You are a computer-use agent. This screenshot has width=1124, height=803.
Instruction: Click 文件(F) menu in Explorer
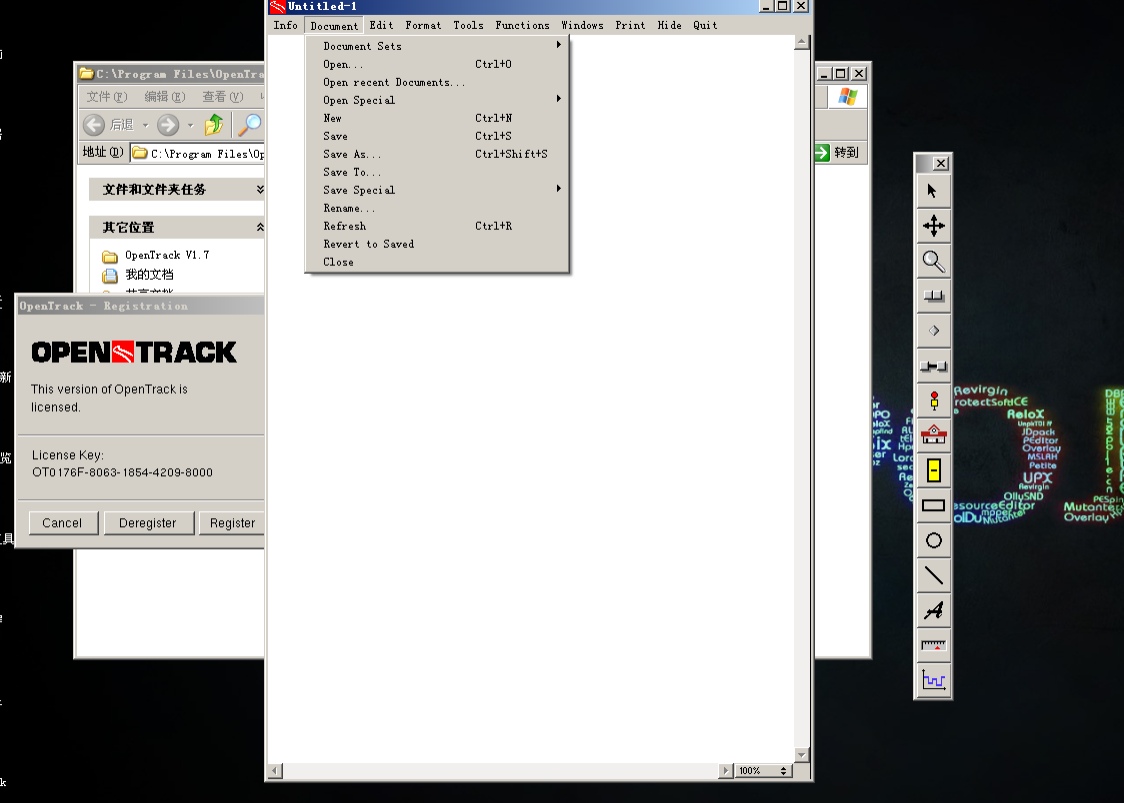click(107, 97)
